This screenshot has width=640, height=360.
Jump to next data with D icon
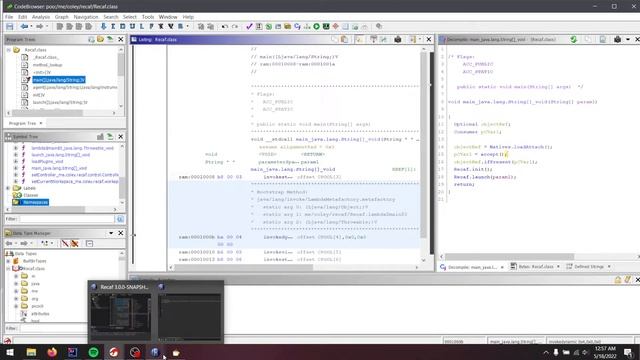[122, 27]
